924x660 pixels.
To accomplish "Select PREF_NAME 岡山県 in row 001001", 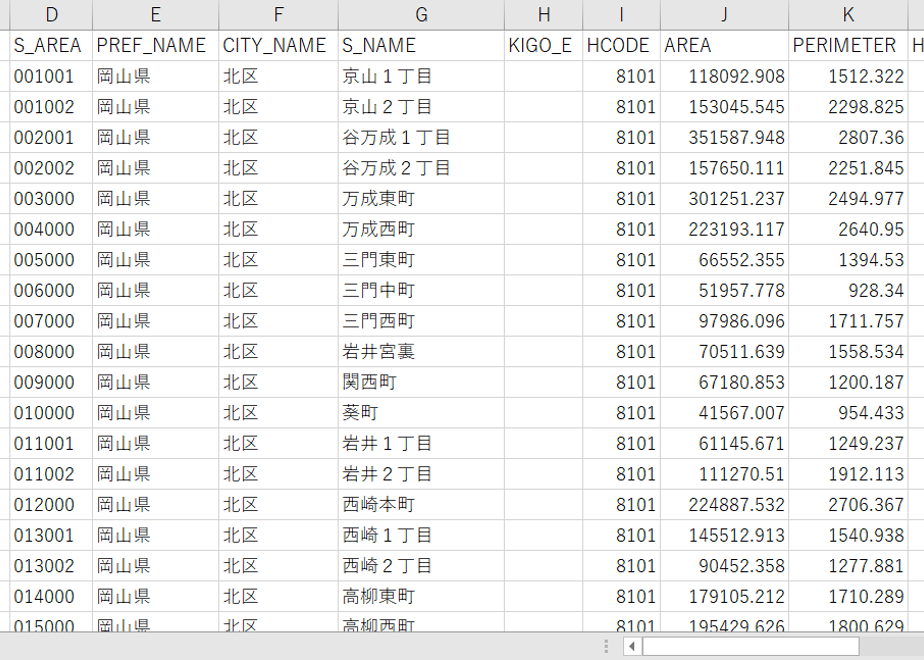I will pyautogui.click(x=156, y=76).
